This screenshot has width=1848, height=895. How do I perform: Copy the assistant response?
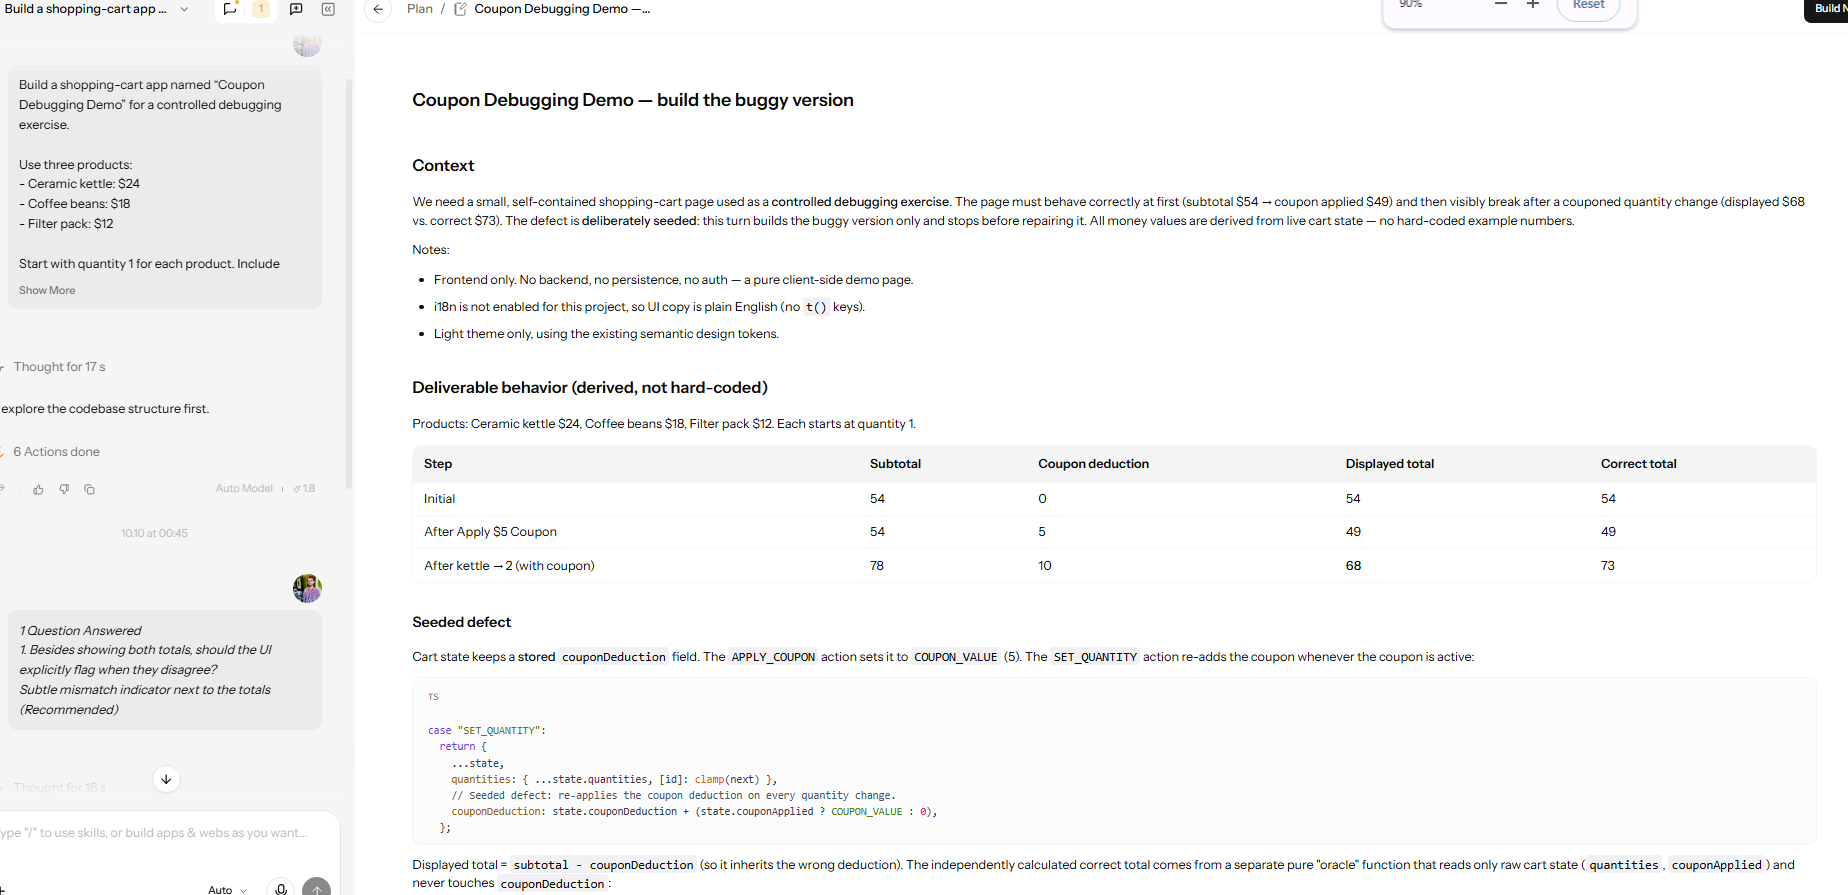[89, 489]
